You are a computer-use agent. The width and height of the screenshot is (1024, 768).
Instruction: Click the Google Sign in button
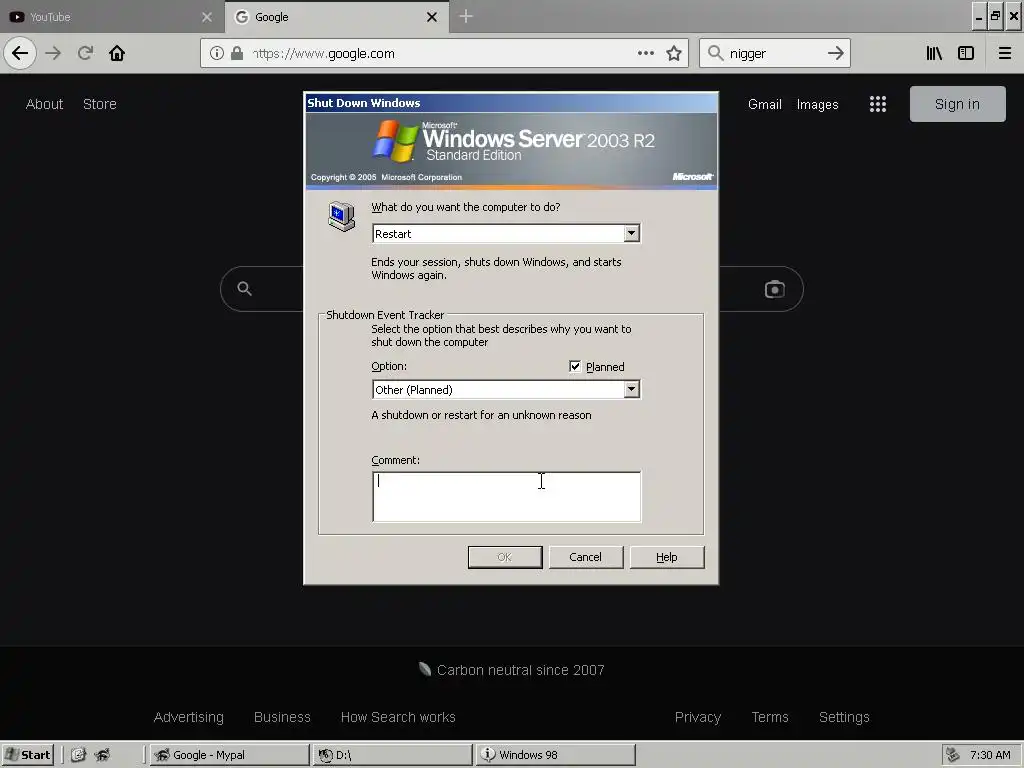(957, 104)
